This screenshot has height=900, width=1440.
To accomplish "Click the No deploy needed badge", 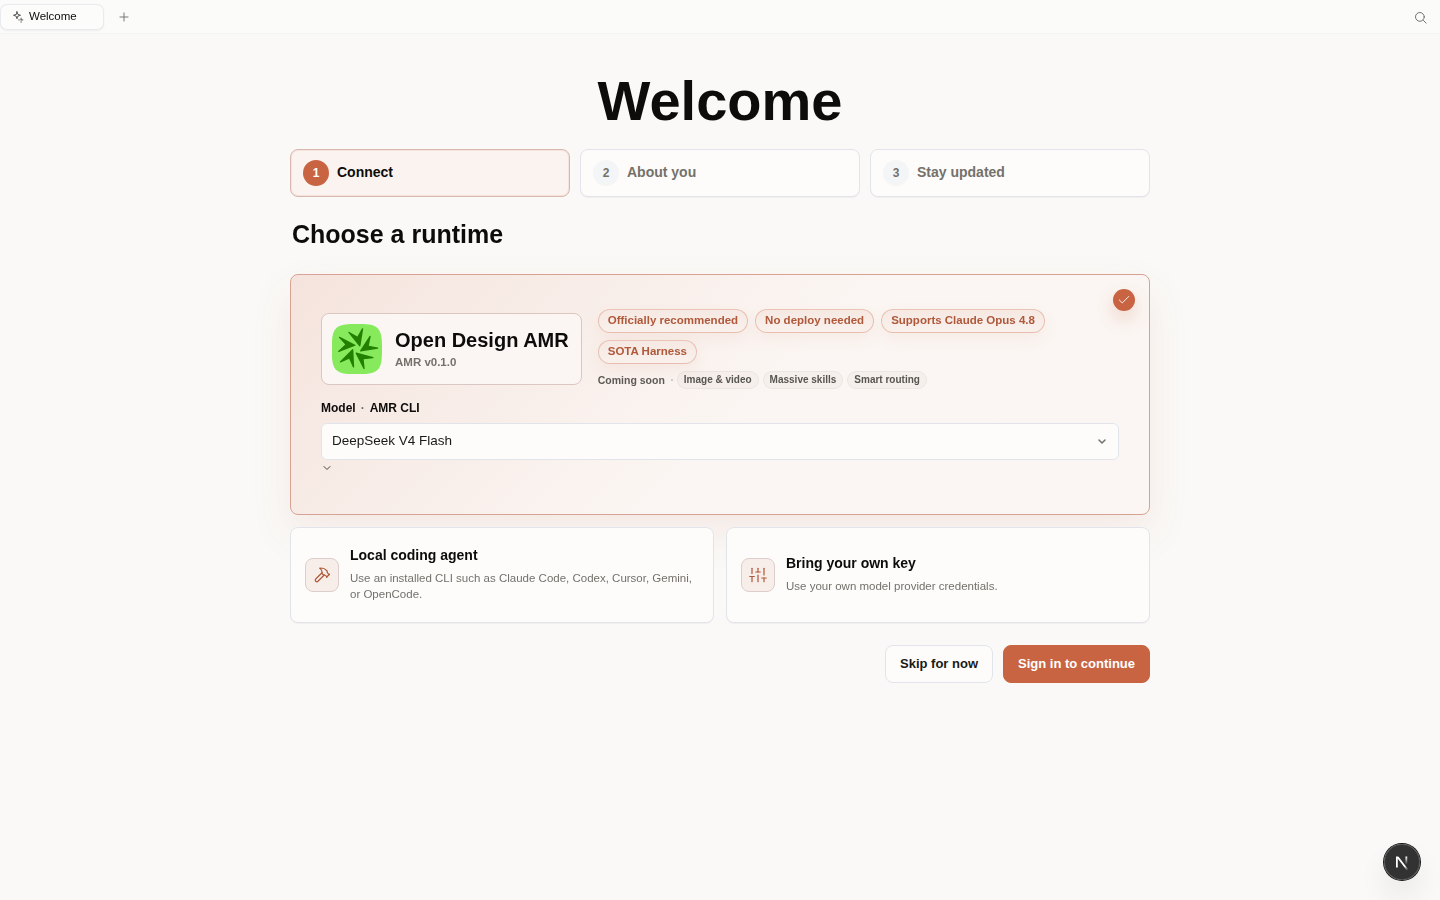I will tap(814, 321).
